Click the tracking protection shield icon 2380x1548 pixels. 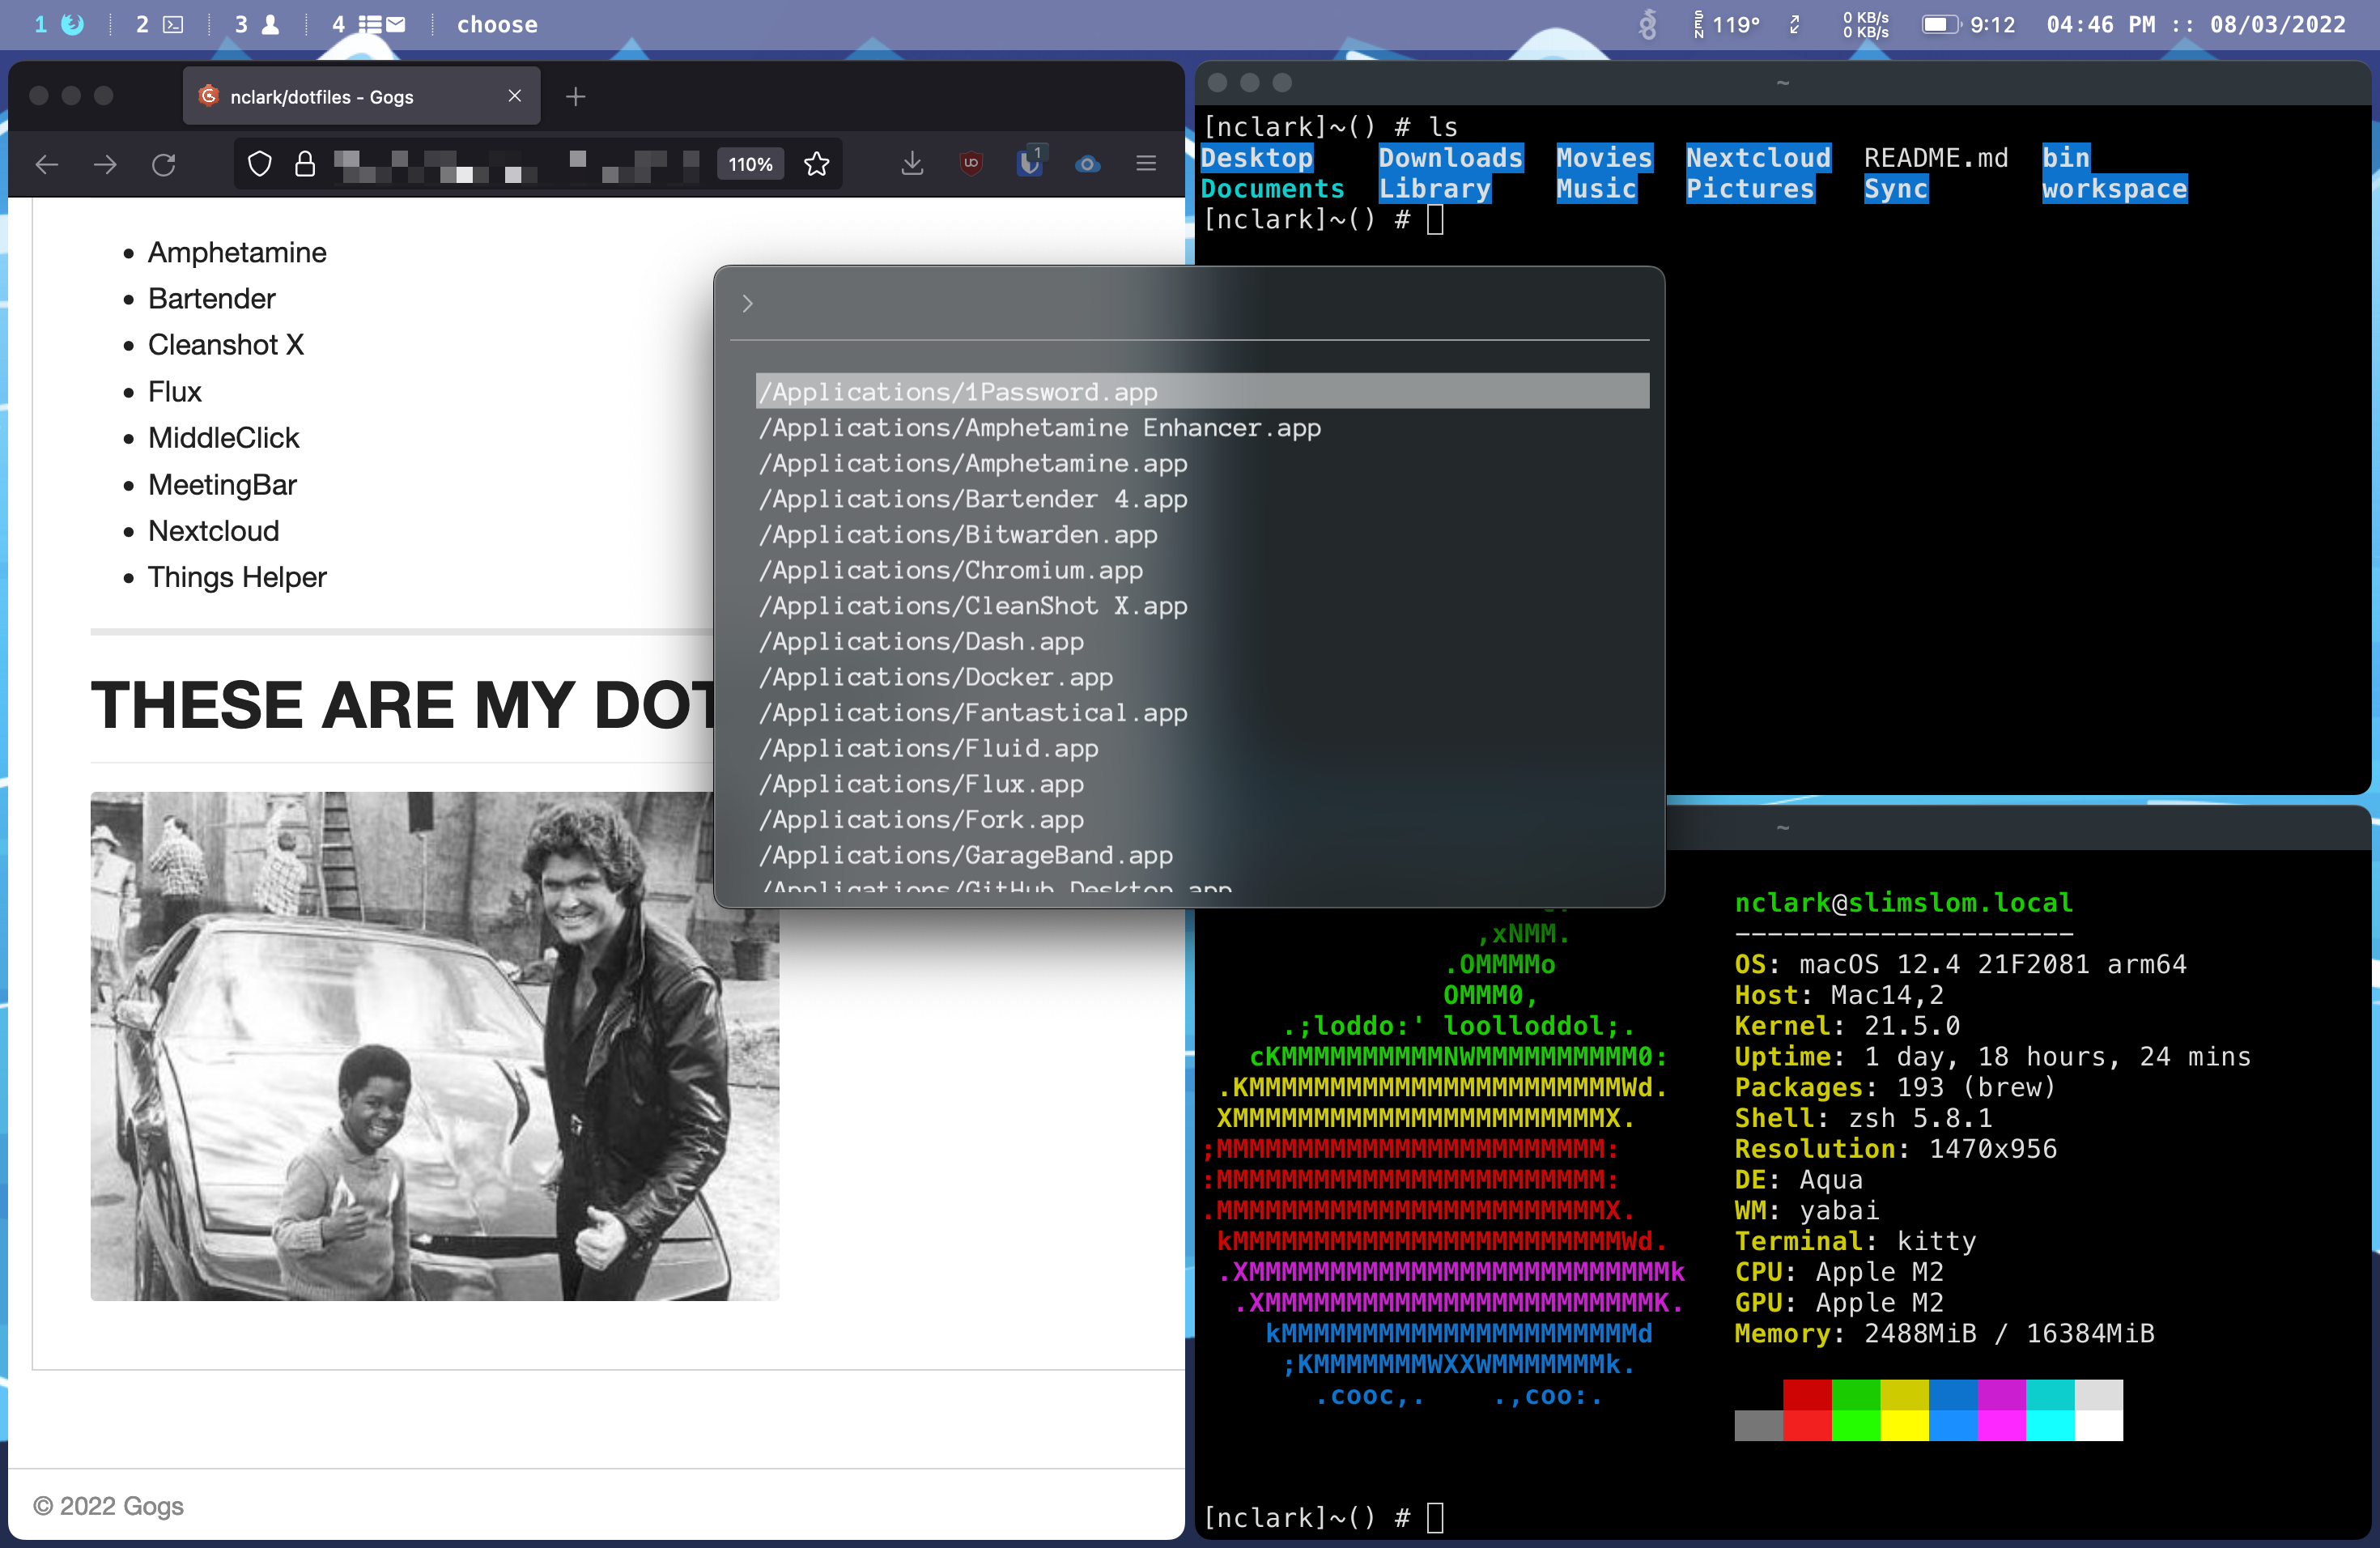click(x=259, y=164)
